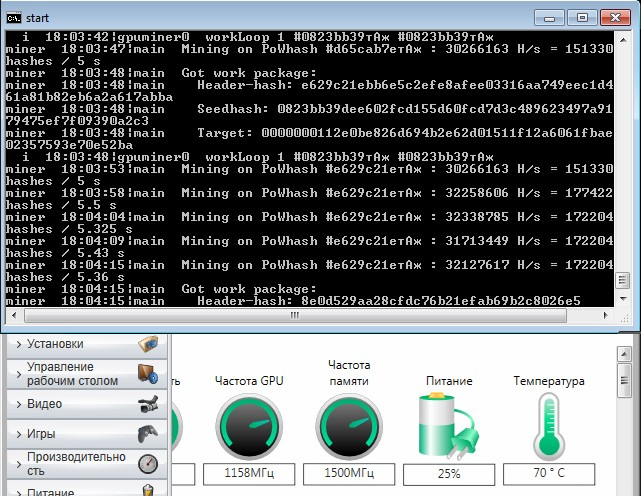
Task: Click the gamepad icon beside Игры
Action: tap(147, 434)
